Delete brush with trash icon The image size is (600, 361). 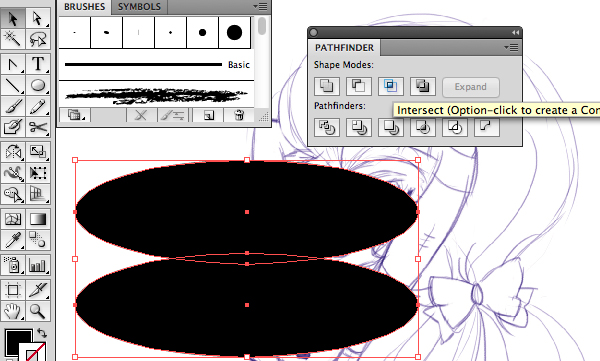point(239,115)
